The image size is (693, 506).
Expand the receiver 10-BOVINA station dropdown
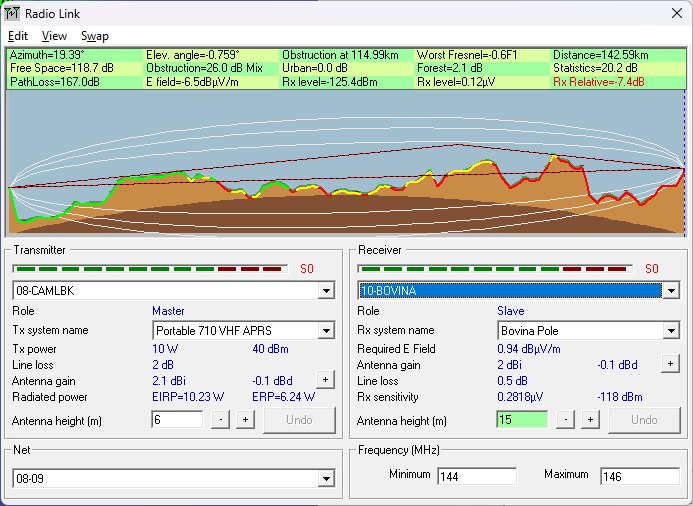(671, 291)
